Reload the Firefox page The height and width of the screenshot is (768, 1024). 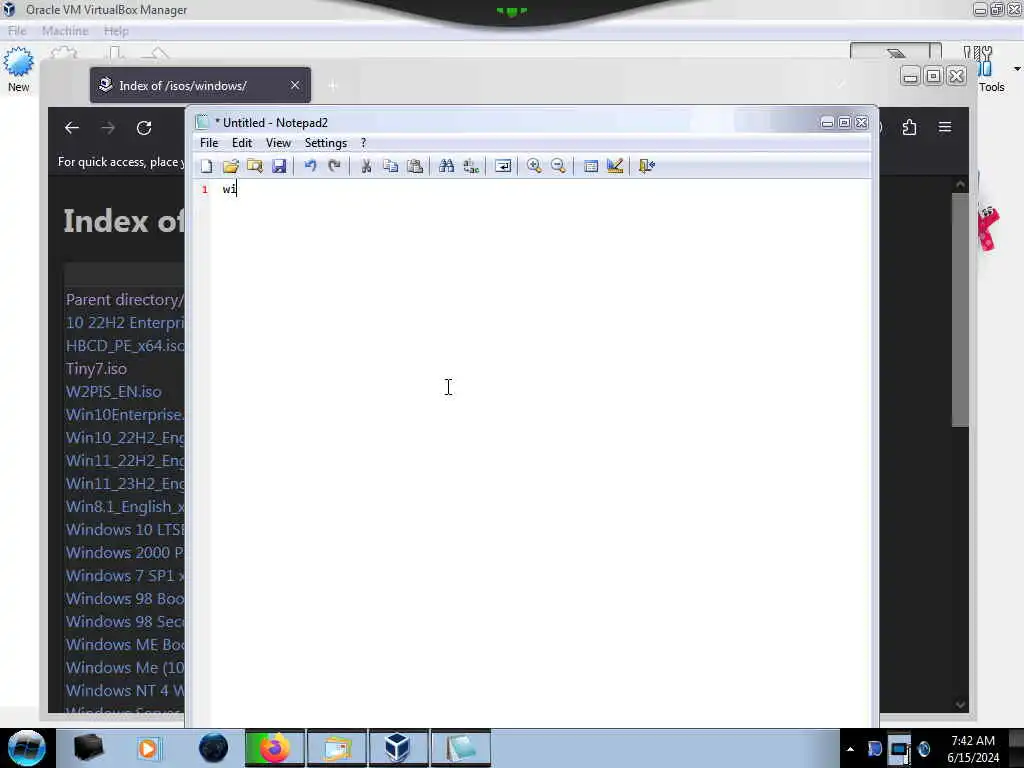click(x=144, y=128)
